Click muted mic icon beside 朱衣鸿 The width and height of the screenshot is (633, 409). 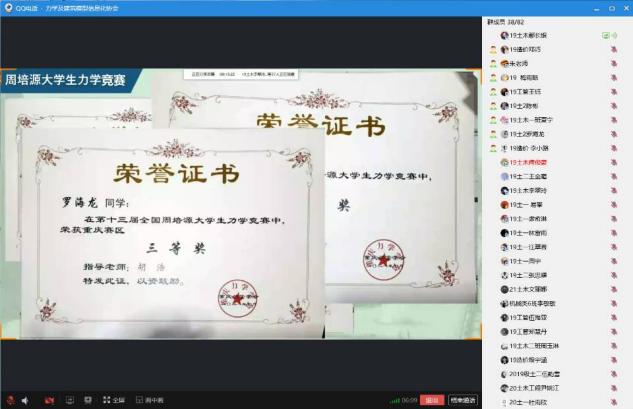[614, 62]
